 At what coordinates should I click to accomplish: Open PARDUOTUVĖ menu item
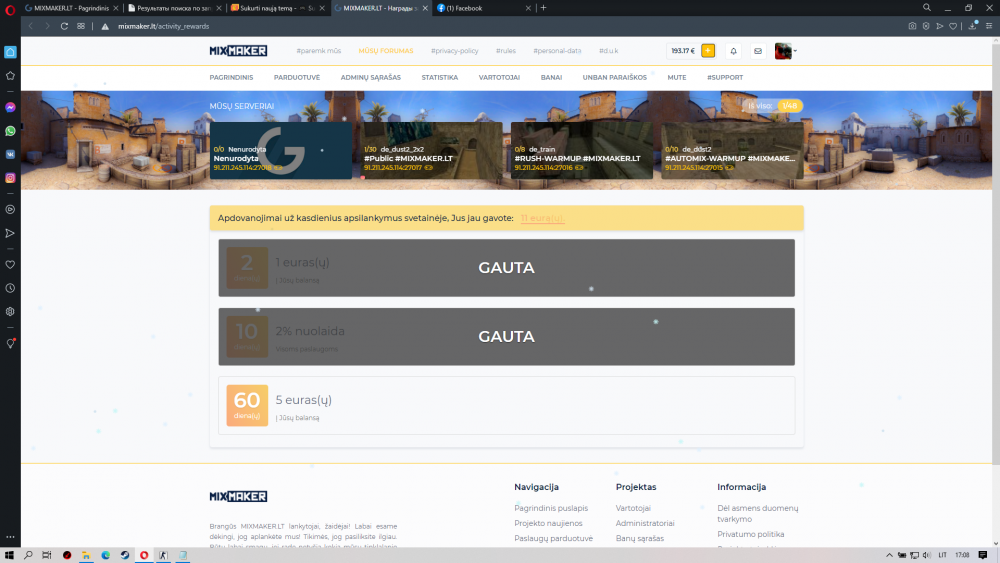tap(297, 78)
